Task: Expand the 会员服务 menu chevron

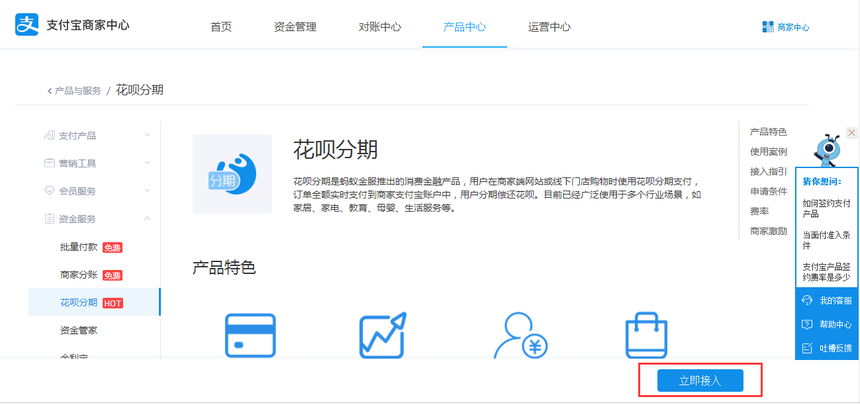Action: tap(148, 191)
